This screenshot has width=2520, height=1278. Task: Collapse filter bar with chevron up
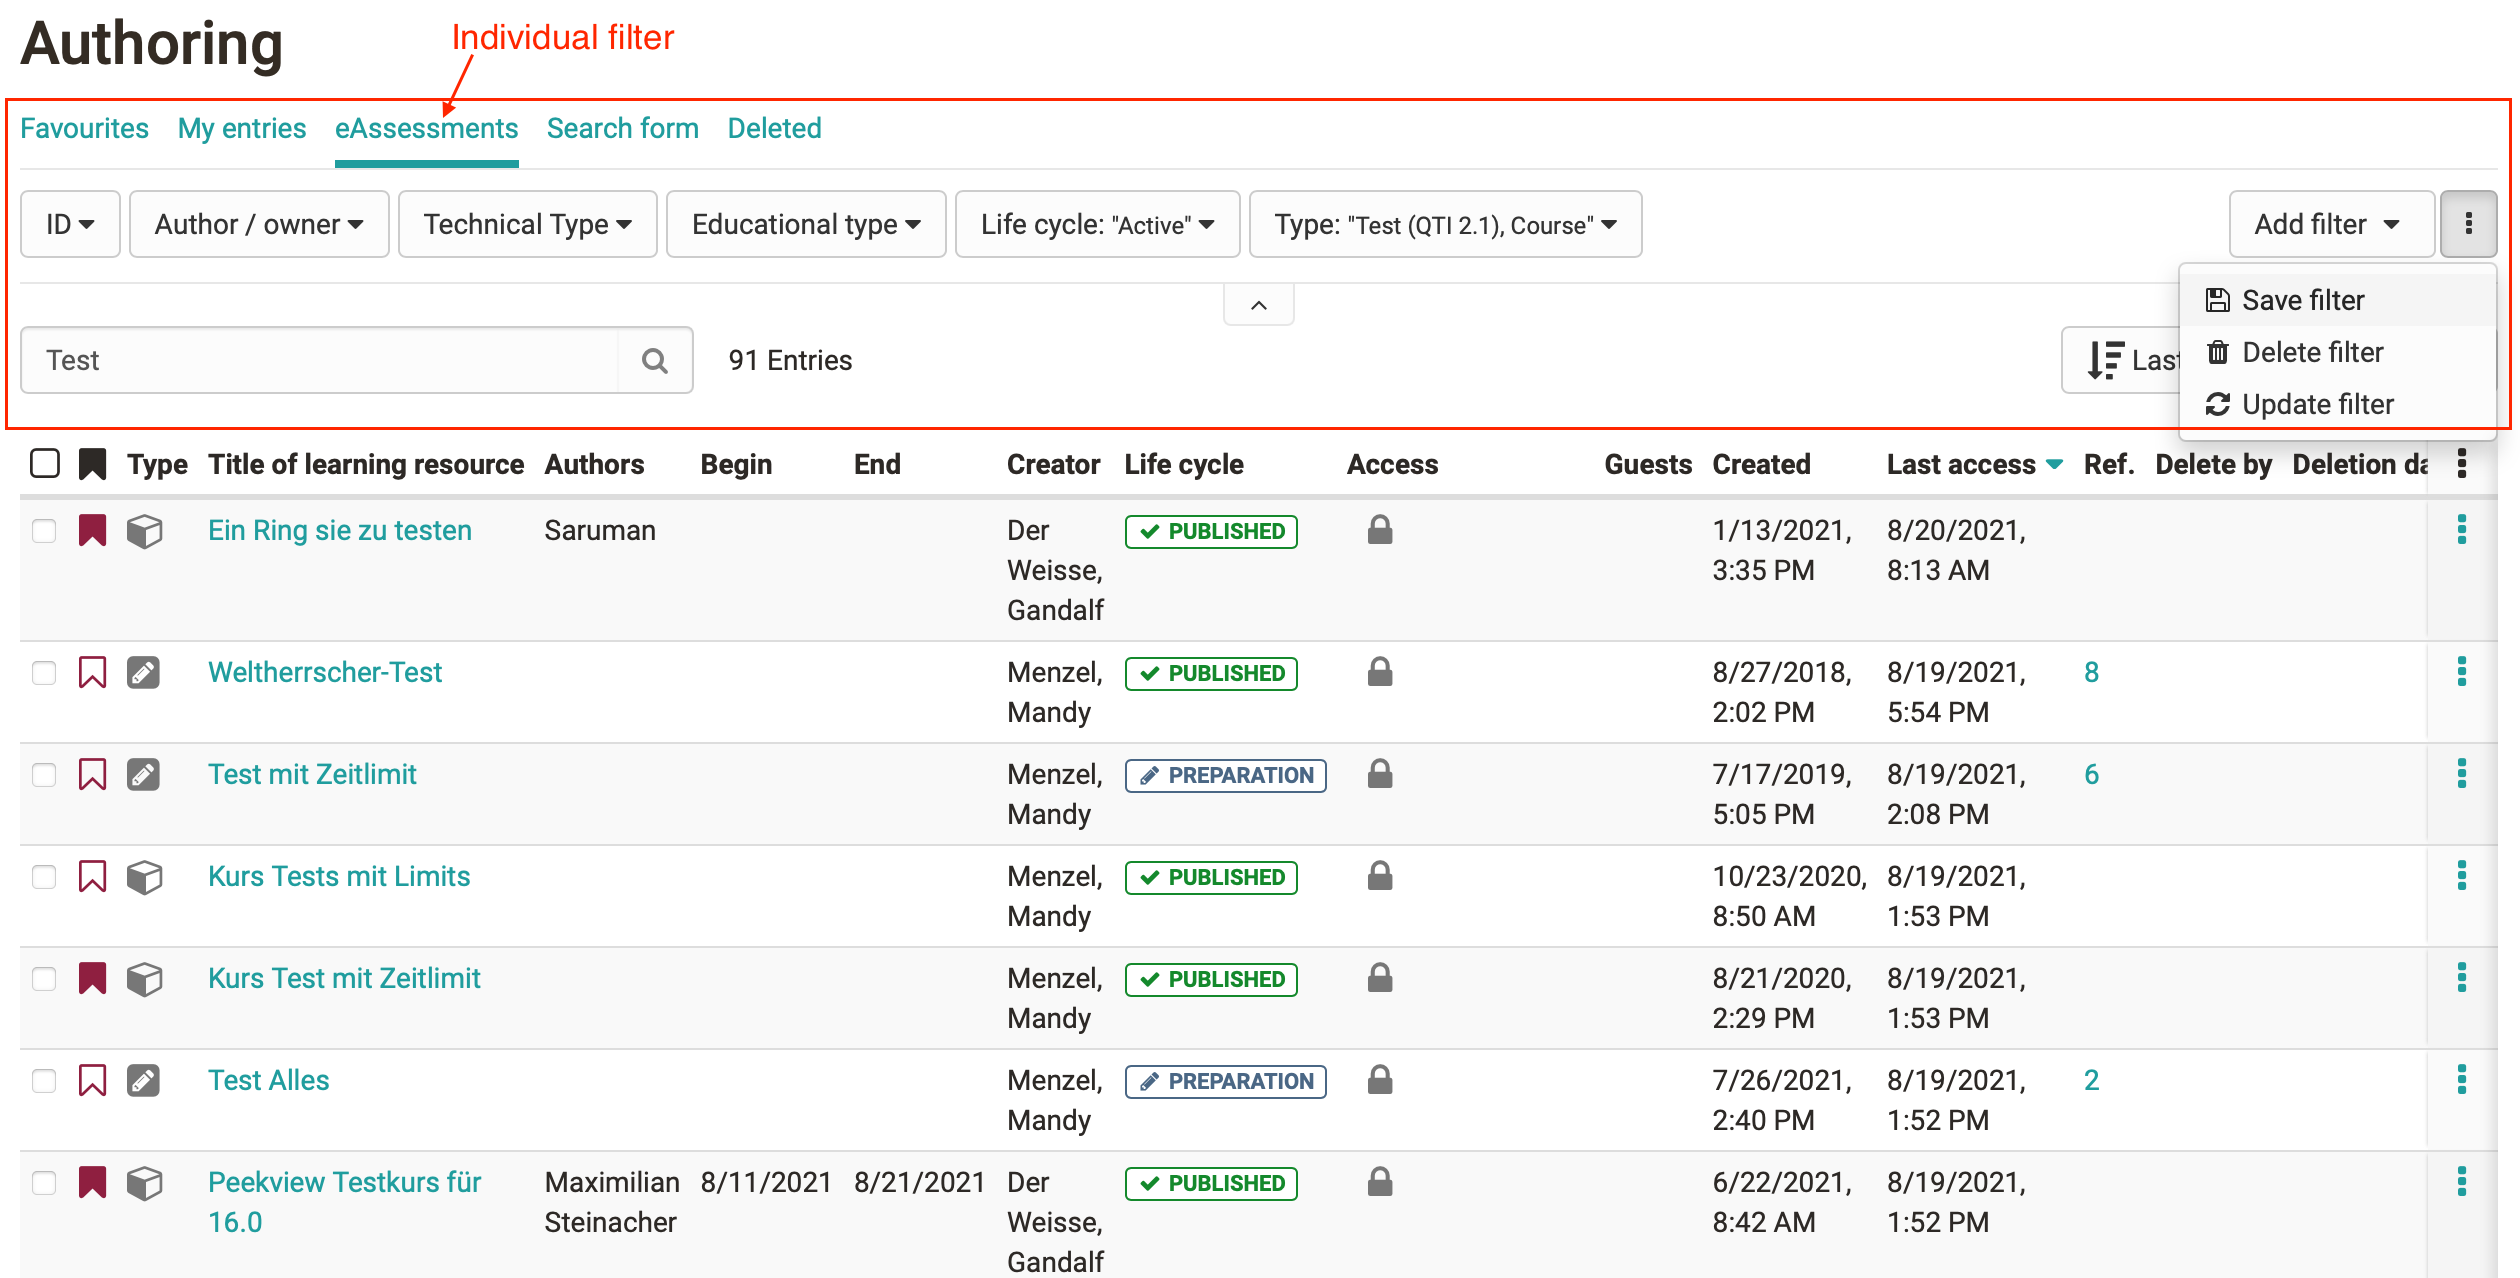(x=1258, y=305)
